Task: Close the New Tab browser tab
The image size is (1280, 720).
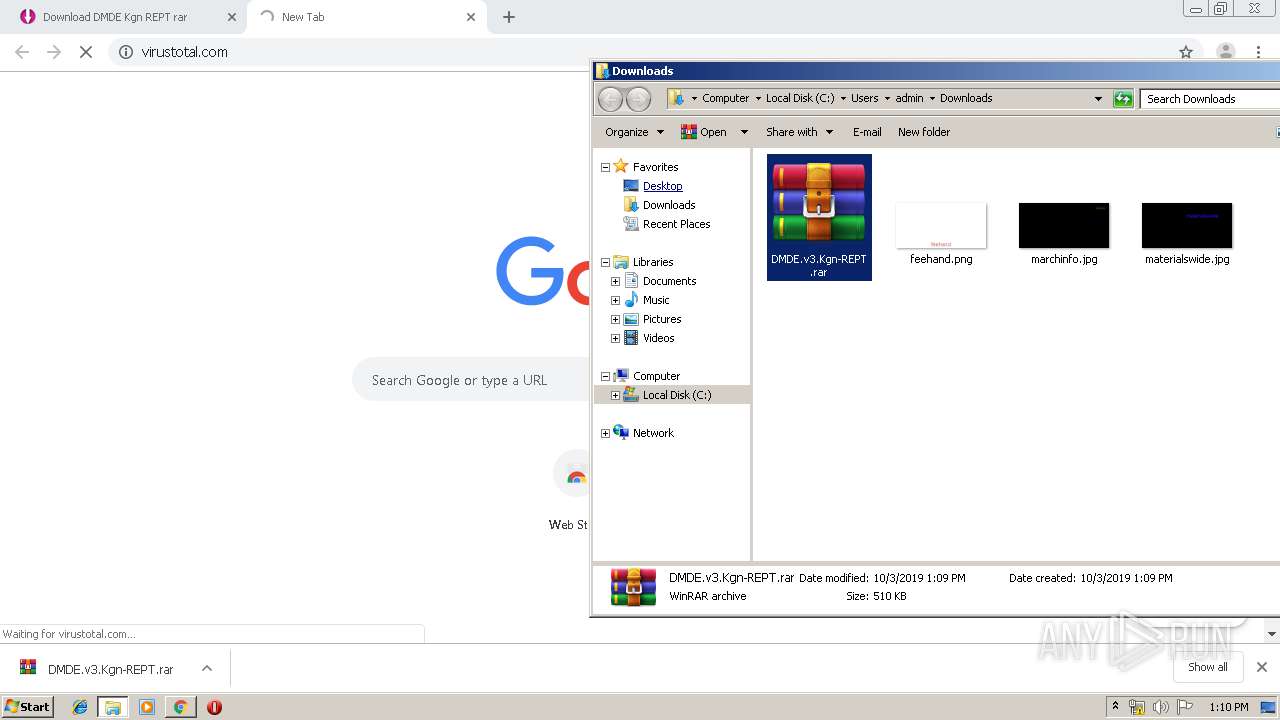Action: click(x=471, y=17)
